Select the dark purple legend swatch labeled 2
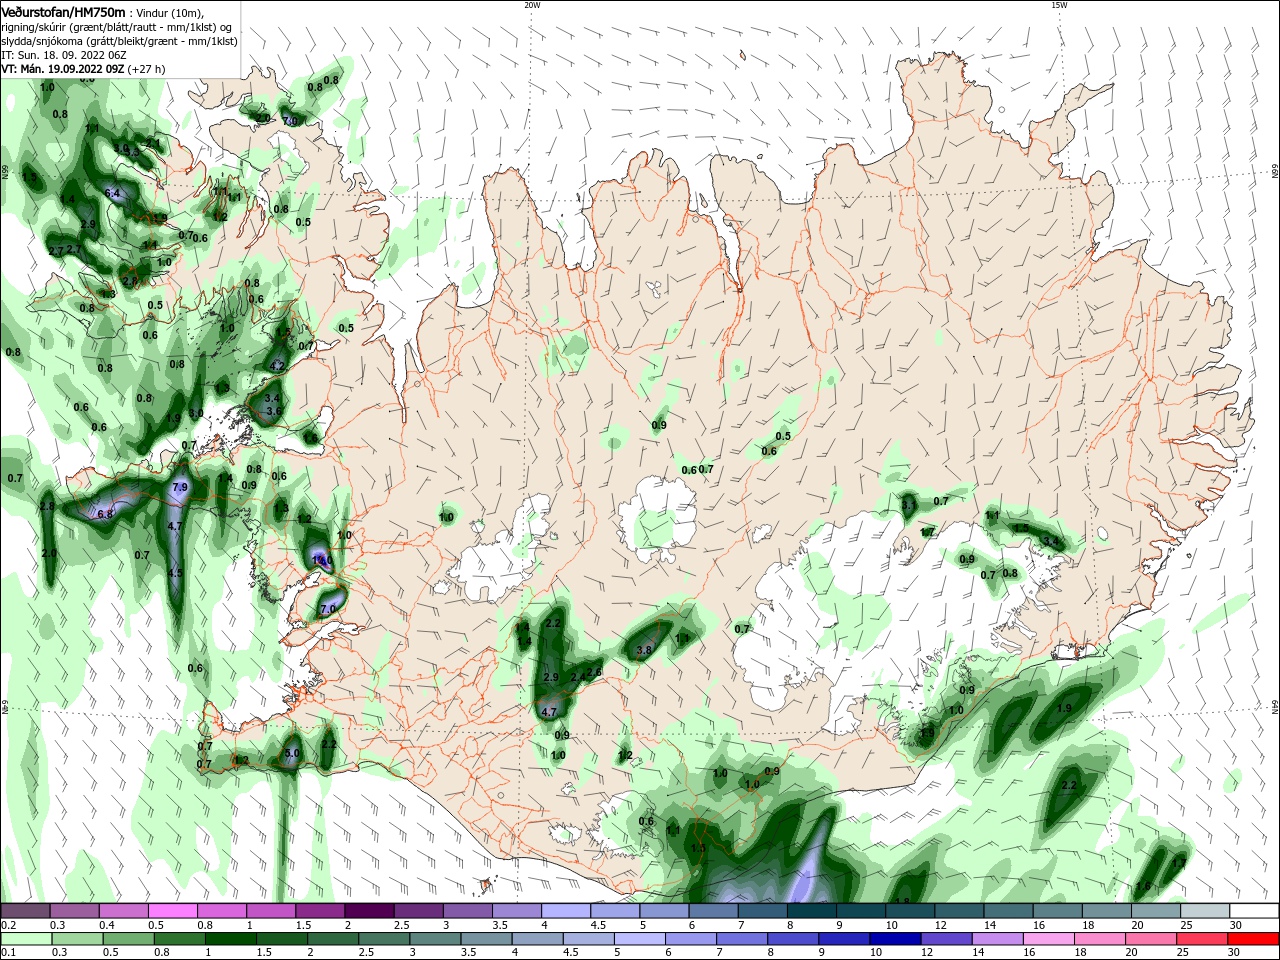This screenshot has width=1280, height=960. coord(368,911)
